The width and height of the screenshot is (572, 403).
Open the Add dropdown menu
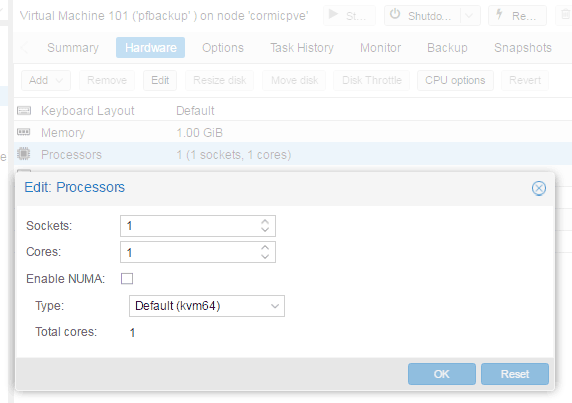tap(46, 80)
